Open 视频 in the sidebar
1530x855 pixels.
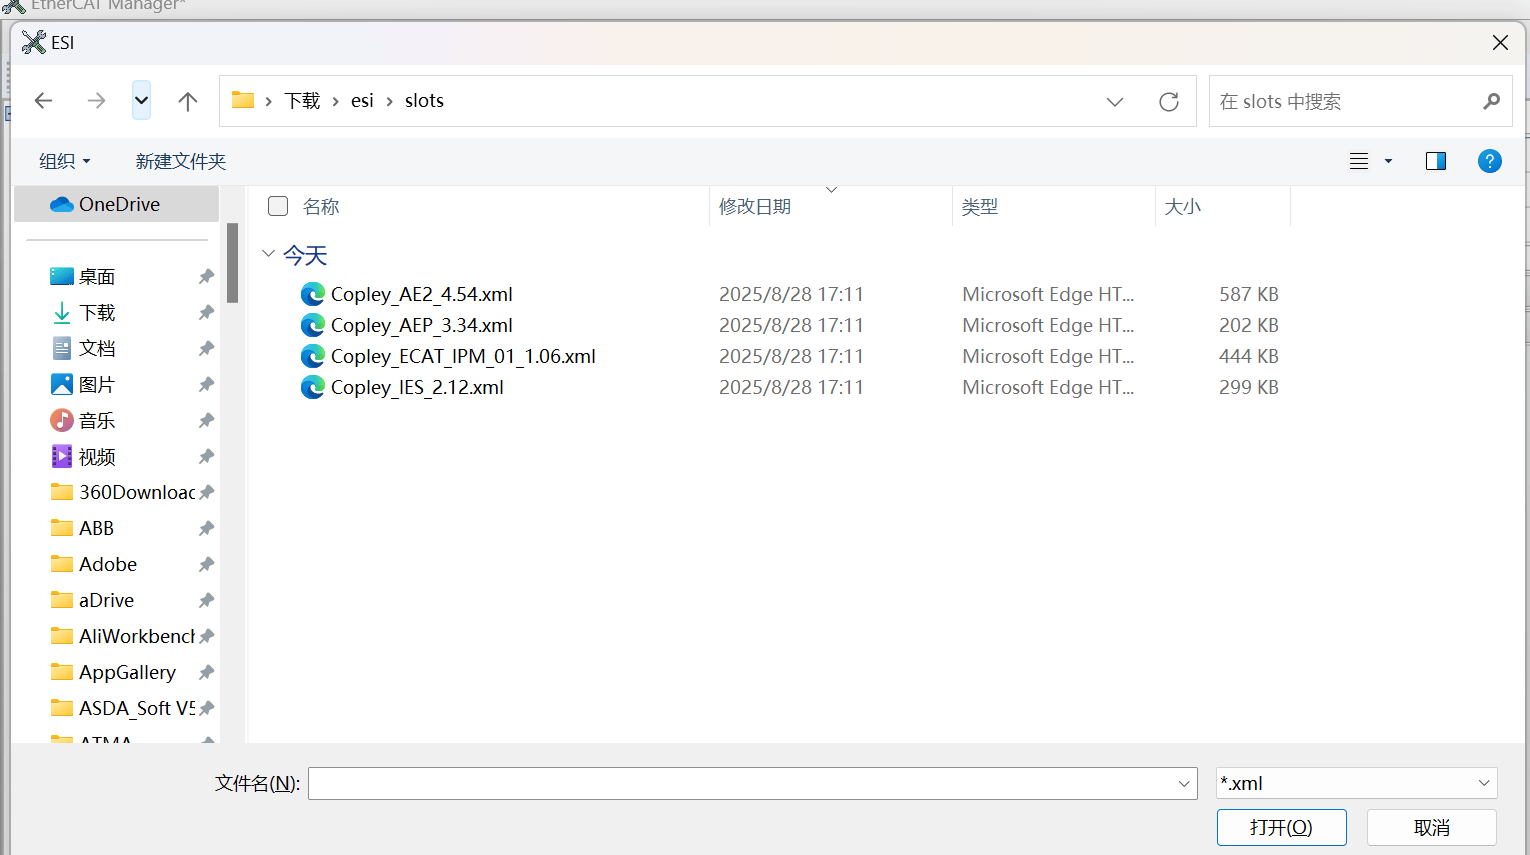click(x=97, y=457)
